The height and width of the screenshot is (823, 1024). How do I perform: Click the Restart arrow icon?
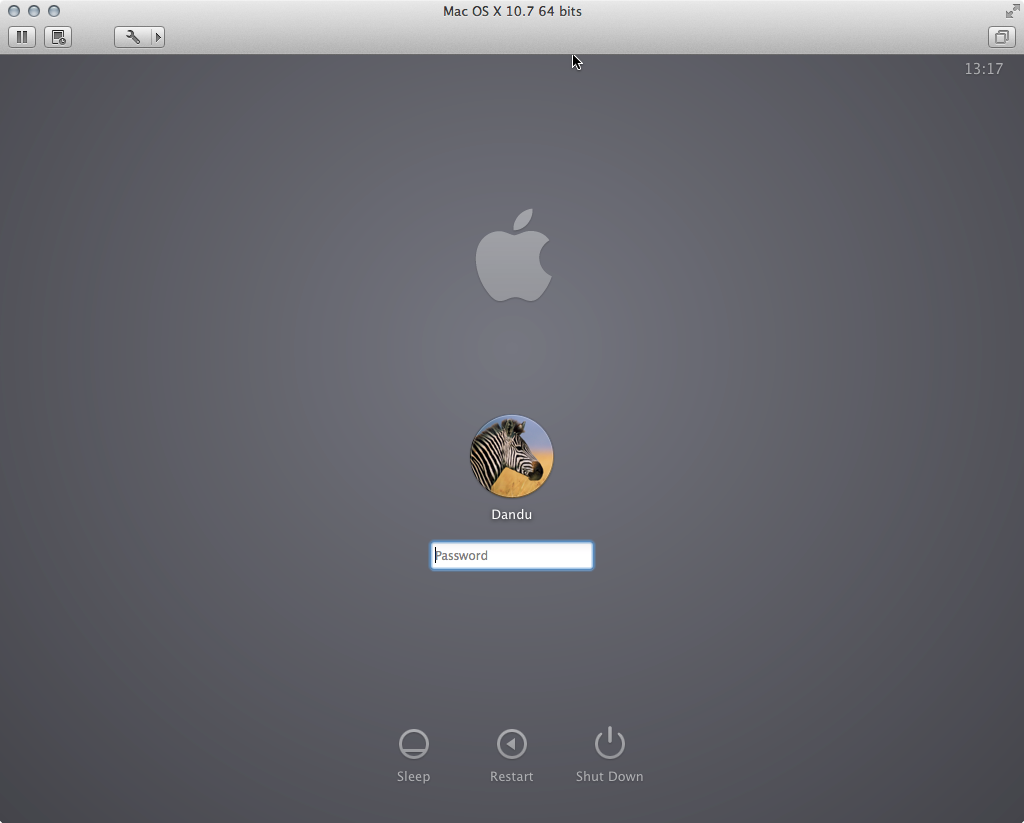(511, 744)
